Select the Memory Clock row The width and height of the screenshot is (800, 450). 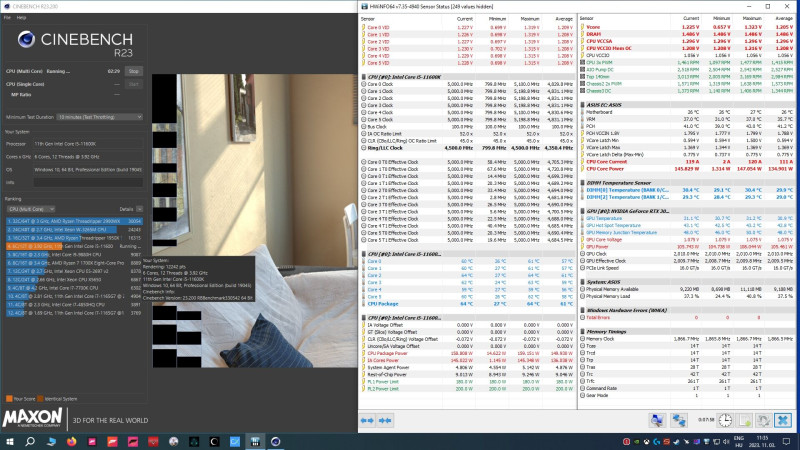[x=687, y=339]
